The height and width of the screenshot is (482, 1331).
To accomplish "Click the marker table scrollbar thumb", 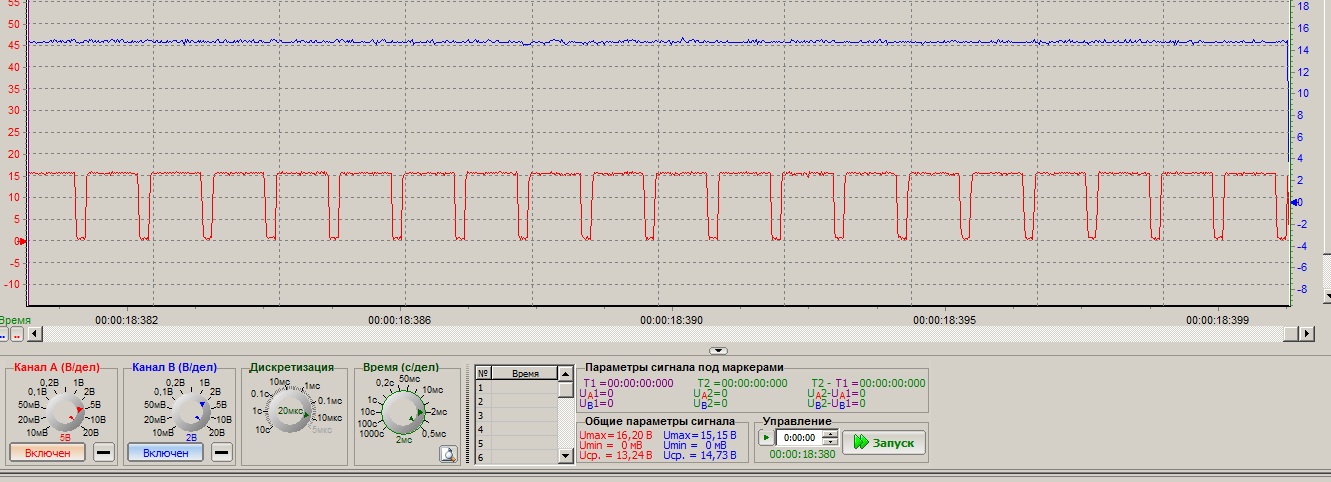I will [x=566, y=389].
